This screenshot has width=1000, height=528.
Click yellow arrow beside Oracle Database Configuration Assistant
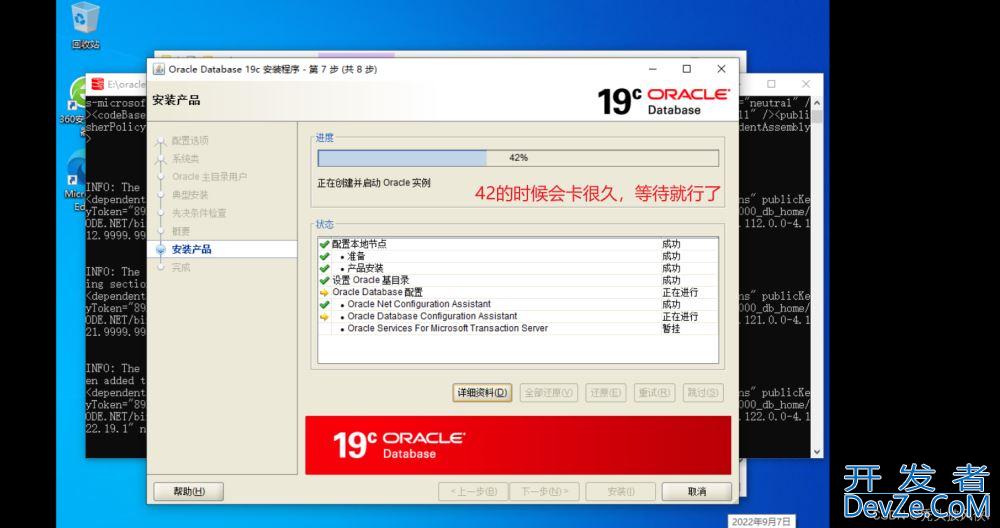[325, 317]
